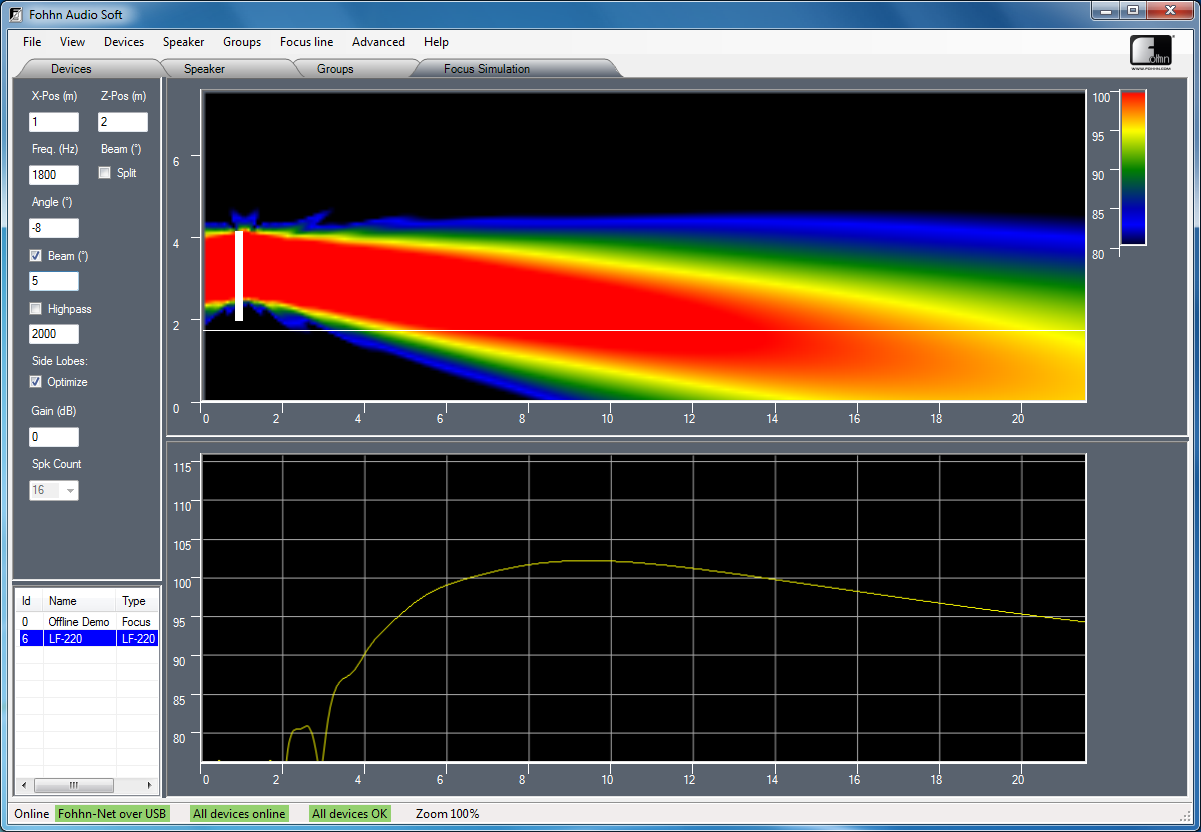Switch to the Speaker tab
This screenshot has height=832, width=1201.
coord(204,69)
